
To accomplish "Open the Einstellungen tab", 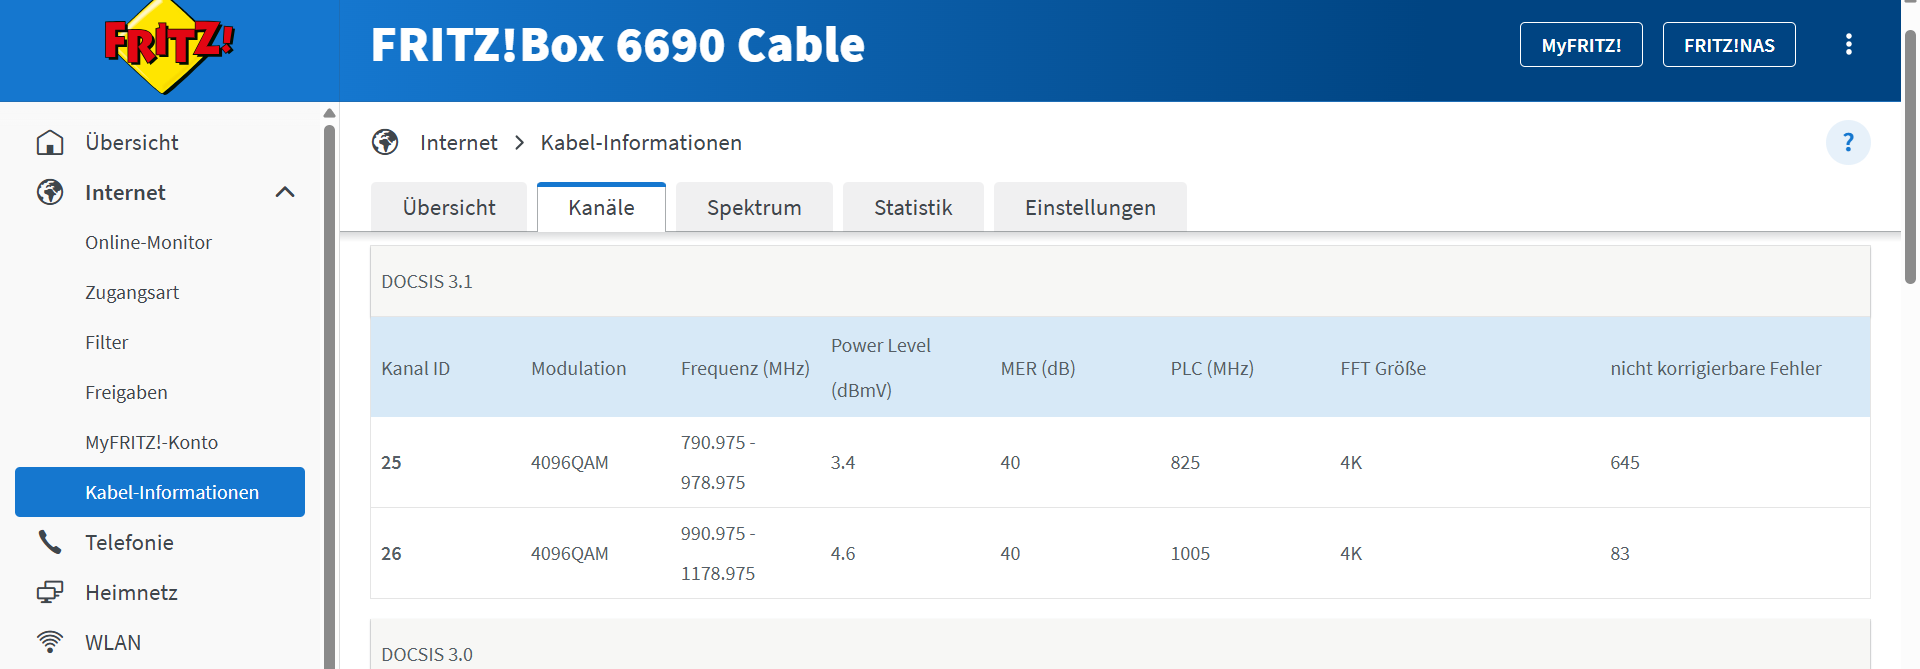I will click(x=1090, y=208).
